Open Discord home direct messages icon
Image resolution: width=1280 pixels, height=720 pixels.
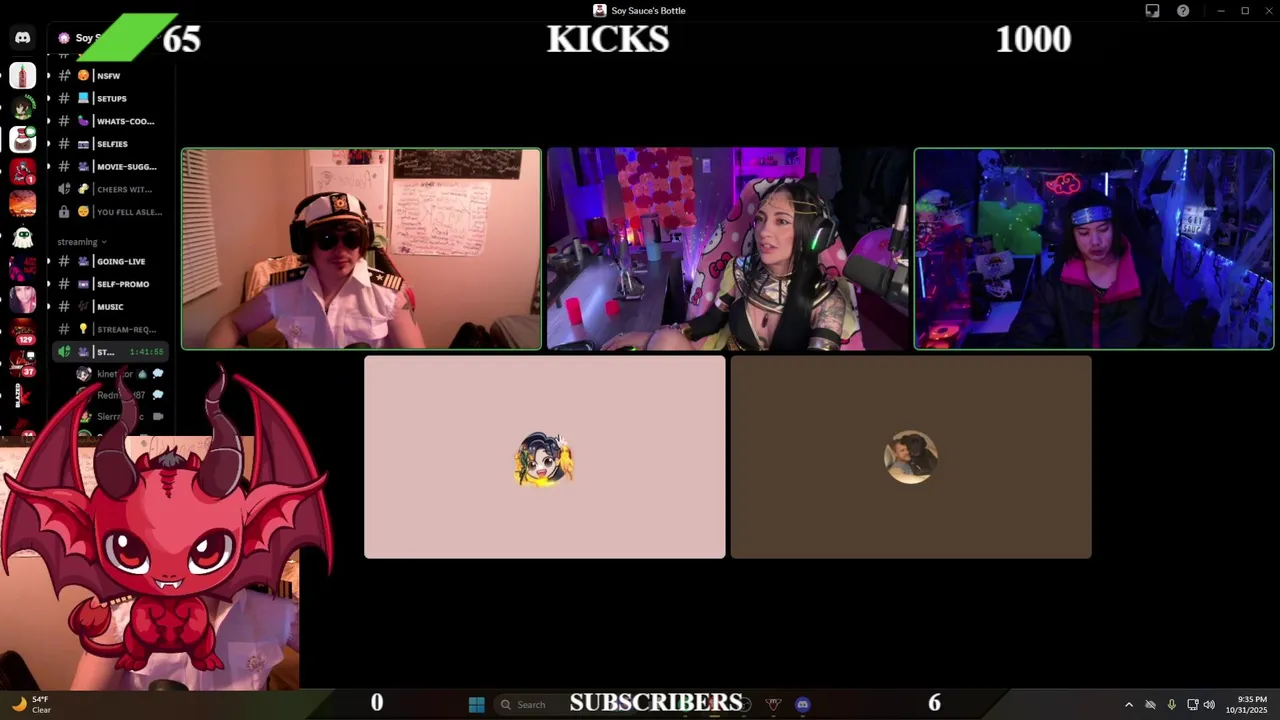point(22,38)
